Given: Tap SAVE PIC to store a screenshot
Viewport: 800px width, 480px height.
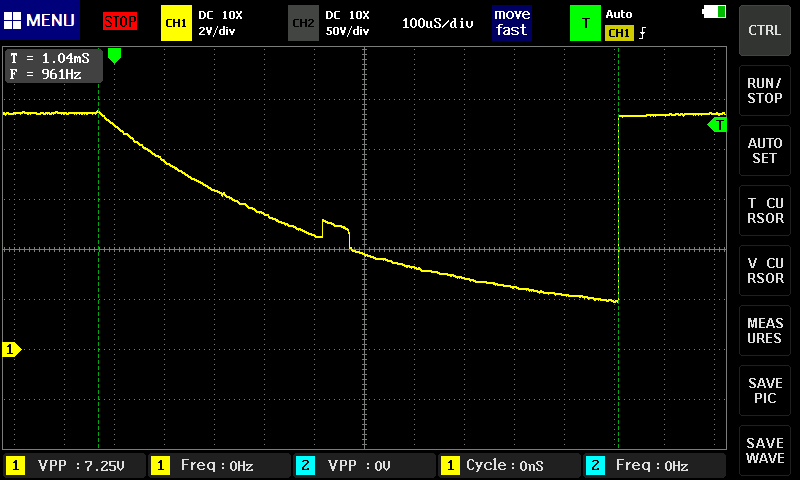Looking at the screenshot, I should click(764, 391).
